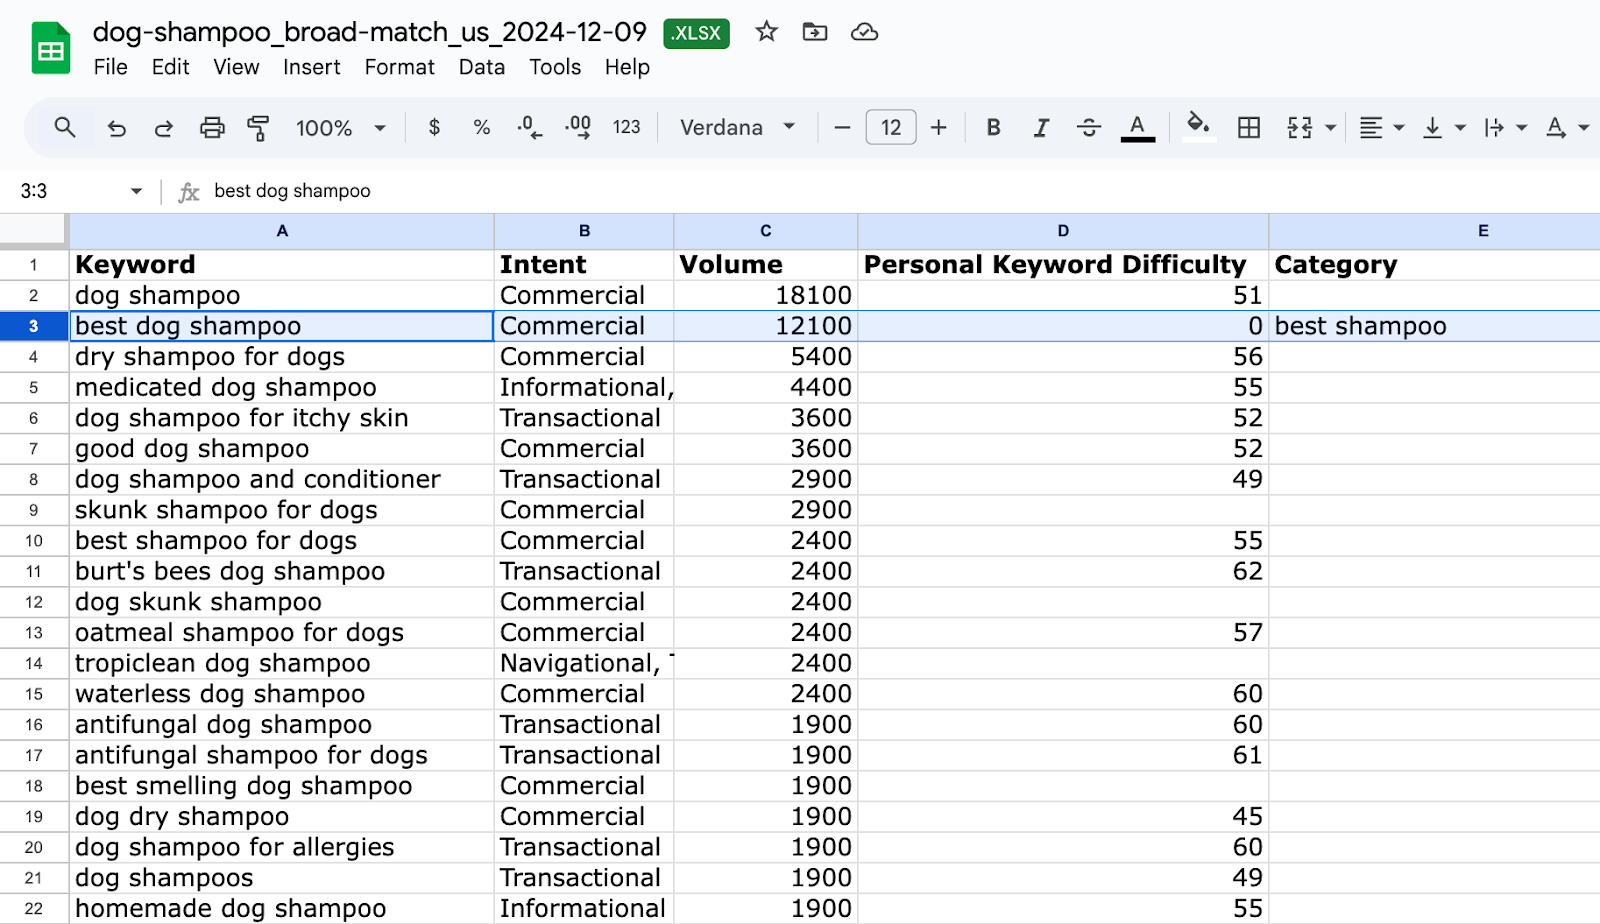Apply strikethrough to the selected cell

[x=1088, y=127]
